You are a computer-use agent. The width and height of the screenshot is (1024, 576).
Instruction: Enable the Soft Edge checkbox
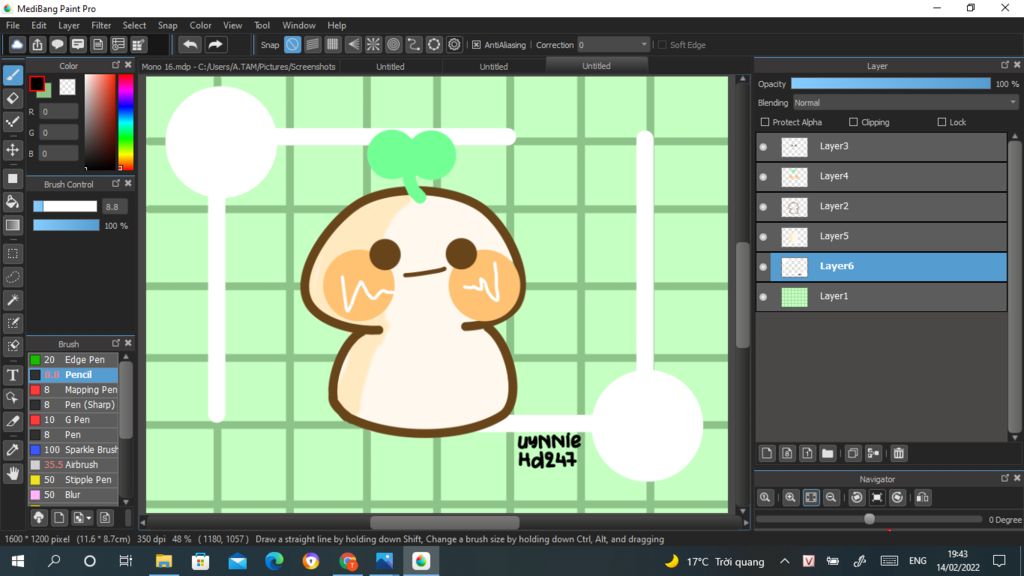click(662, 45)
